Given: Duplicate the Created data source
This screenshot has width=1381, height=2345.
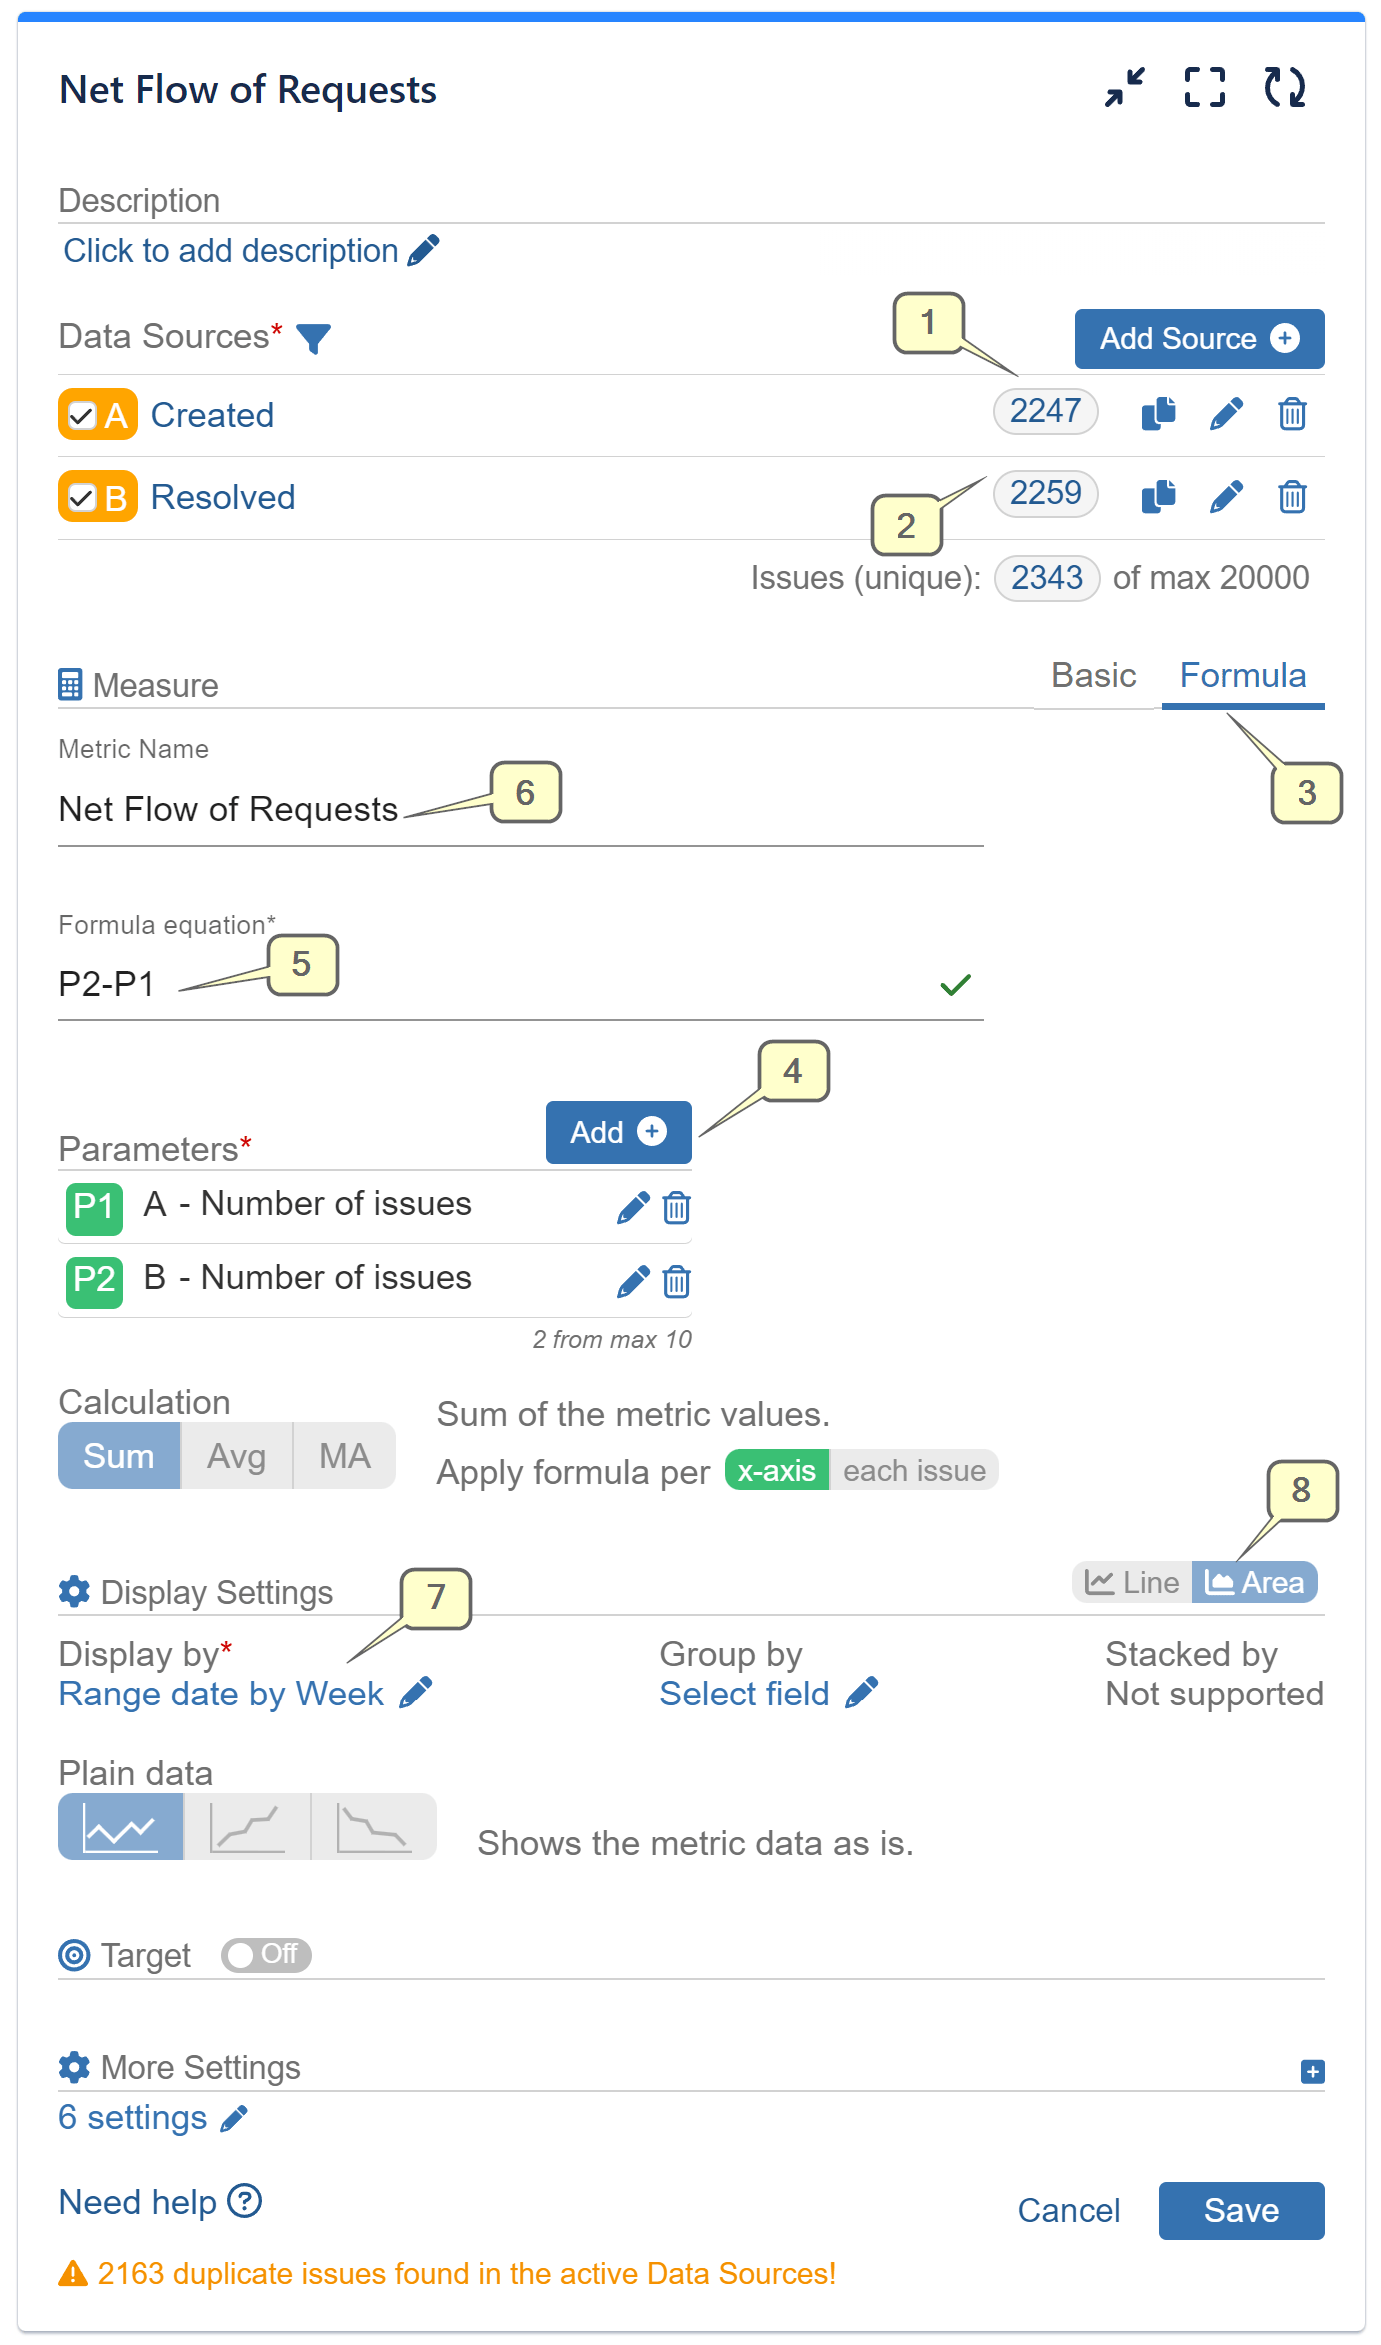Looking at the screenshot, I should (1158, 413).
